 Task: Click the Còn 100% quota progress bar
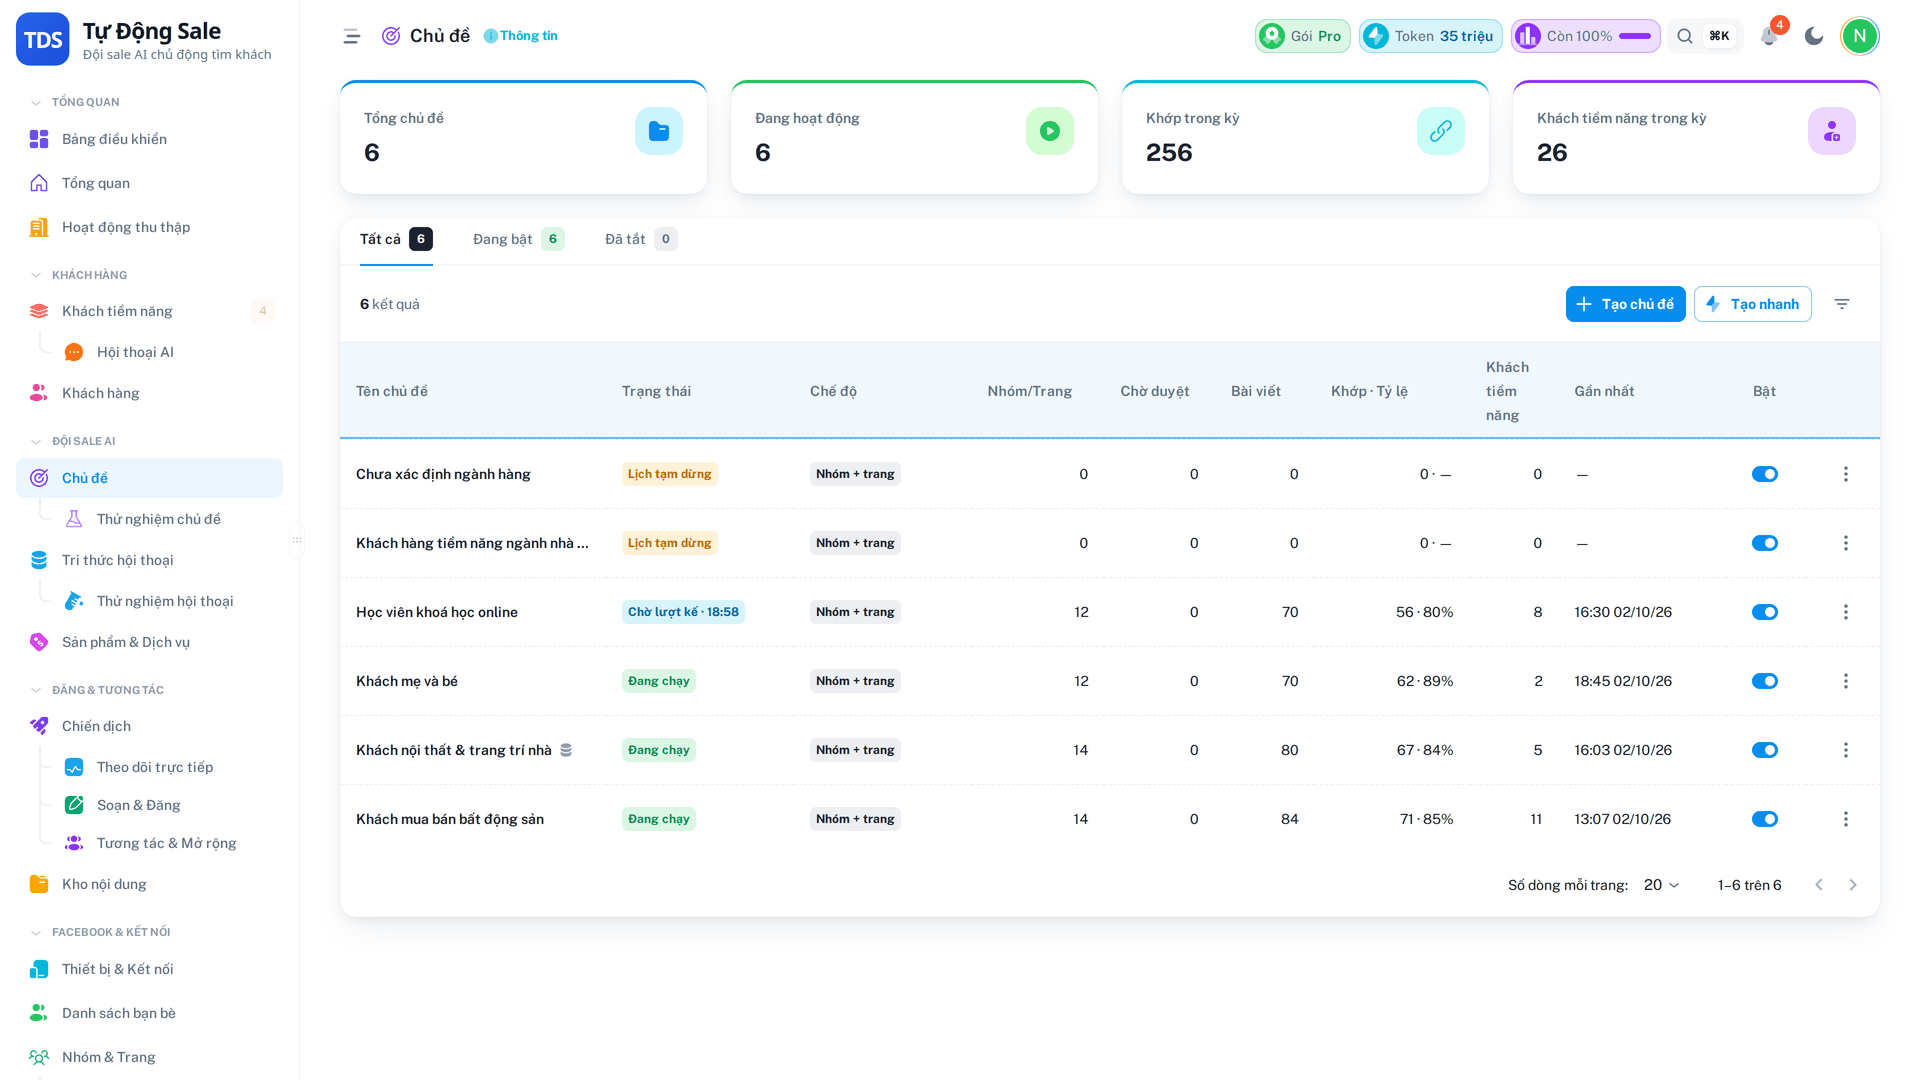(1586, 36)
